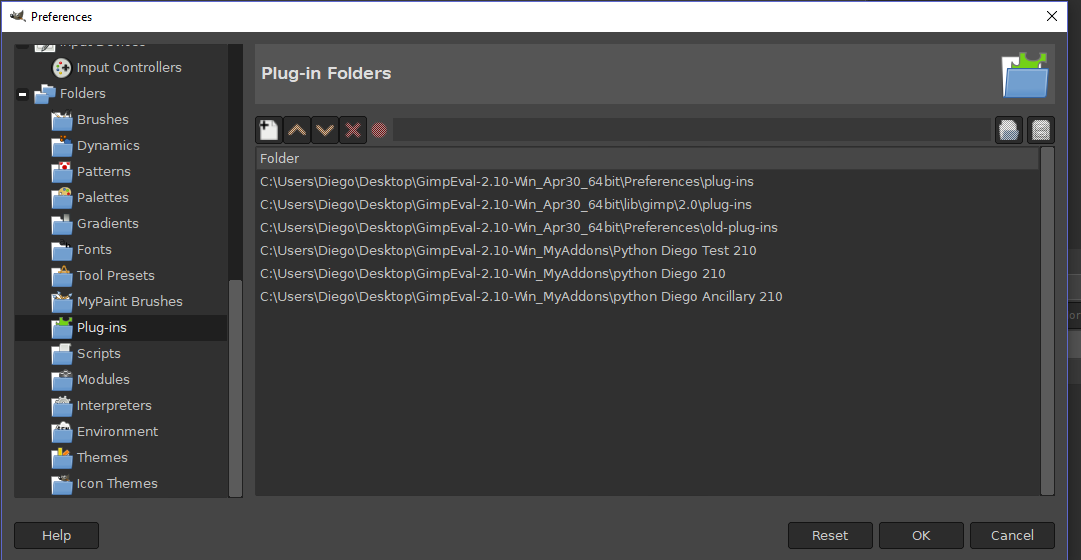The height and width of the screenshot is (560, 1081).
Task: Click the large Plug-in Folders header icon
Action: pos(1025,74)
